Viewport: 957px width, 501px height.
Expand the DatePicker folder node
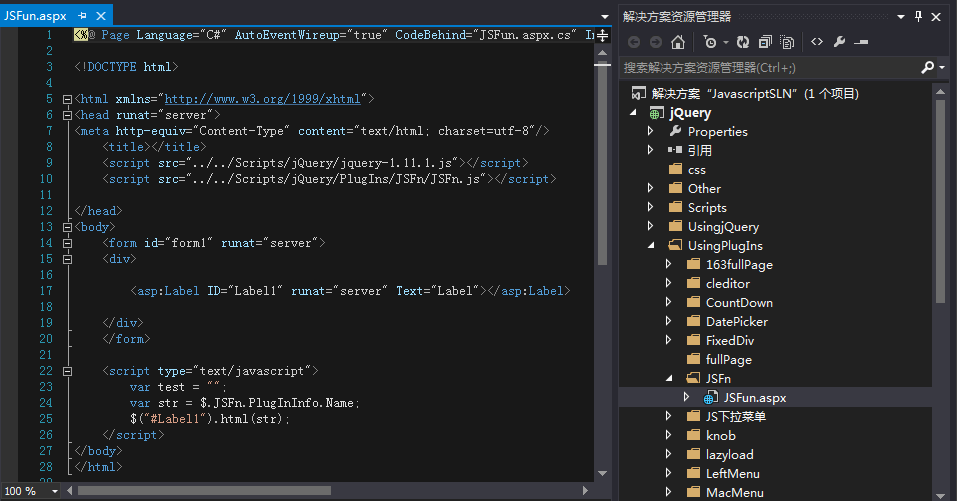tap(669, 322)
